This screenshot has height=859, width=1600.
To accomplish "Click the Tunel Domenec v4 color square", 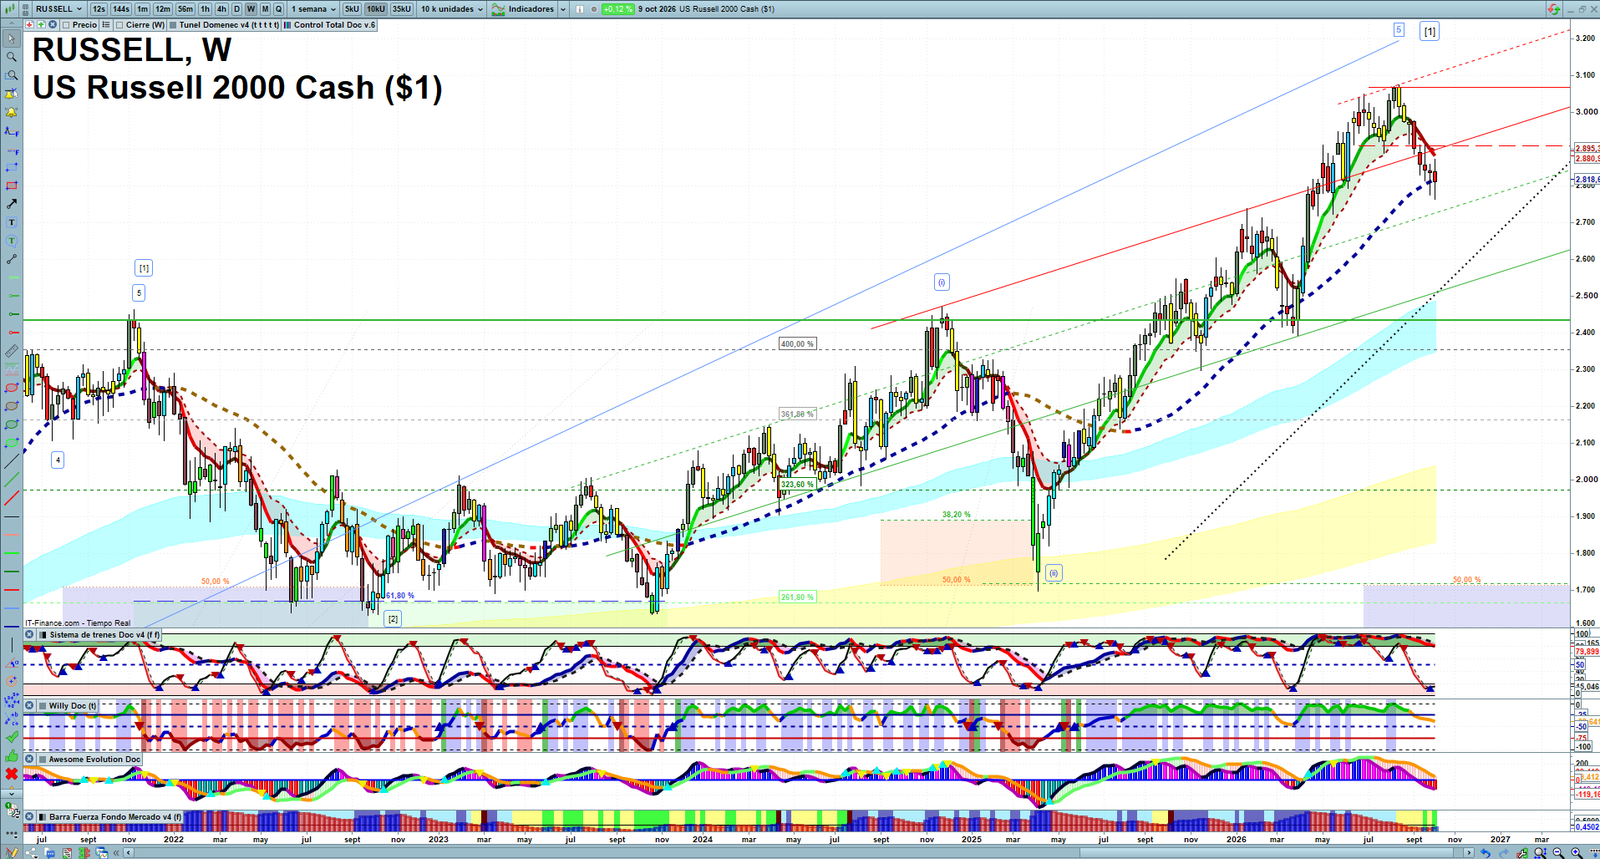I will (173, 25).
